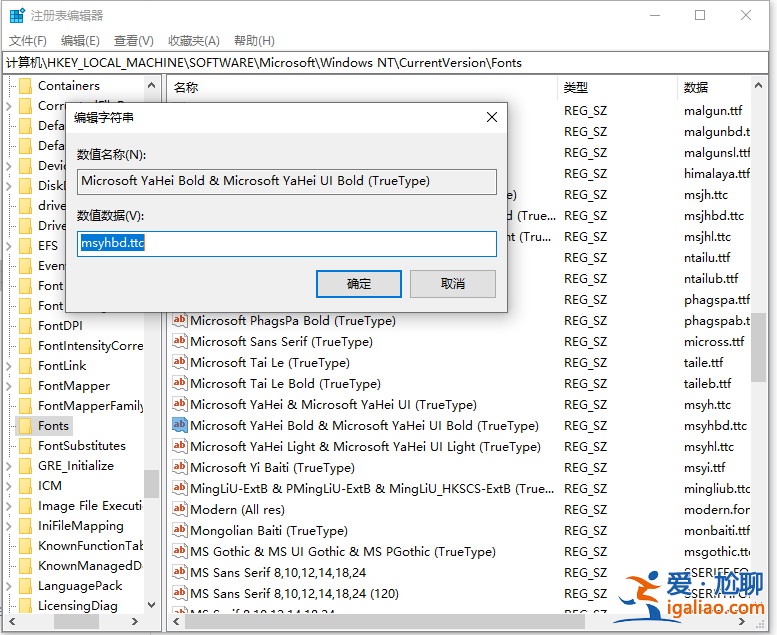Click ab icon beside Microsoft Tai Le (TrueType)
777x635 pixels.
point(179,362)
